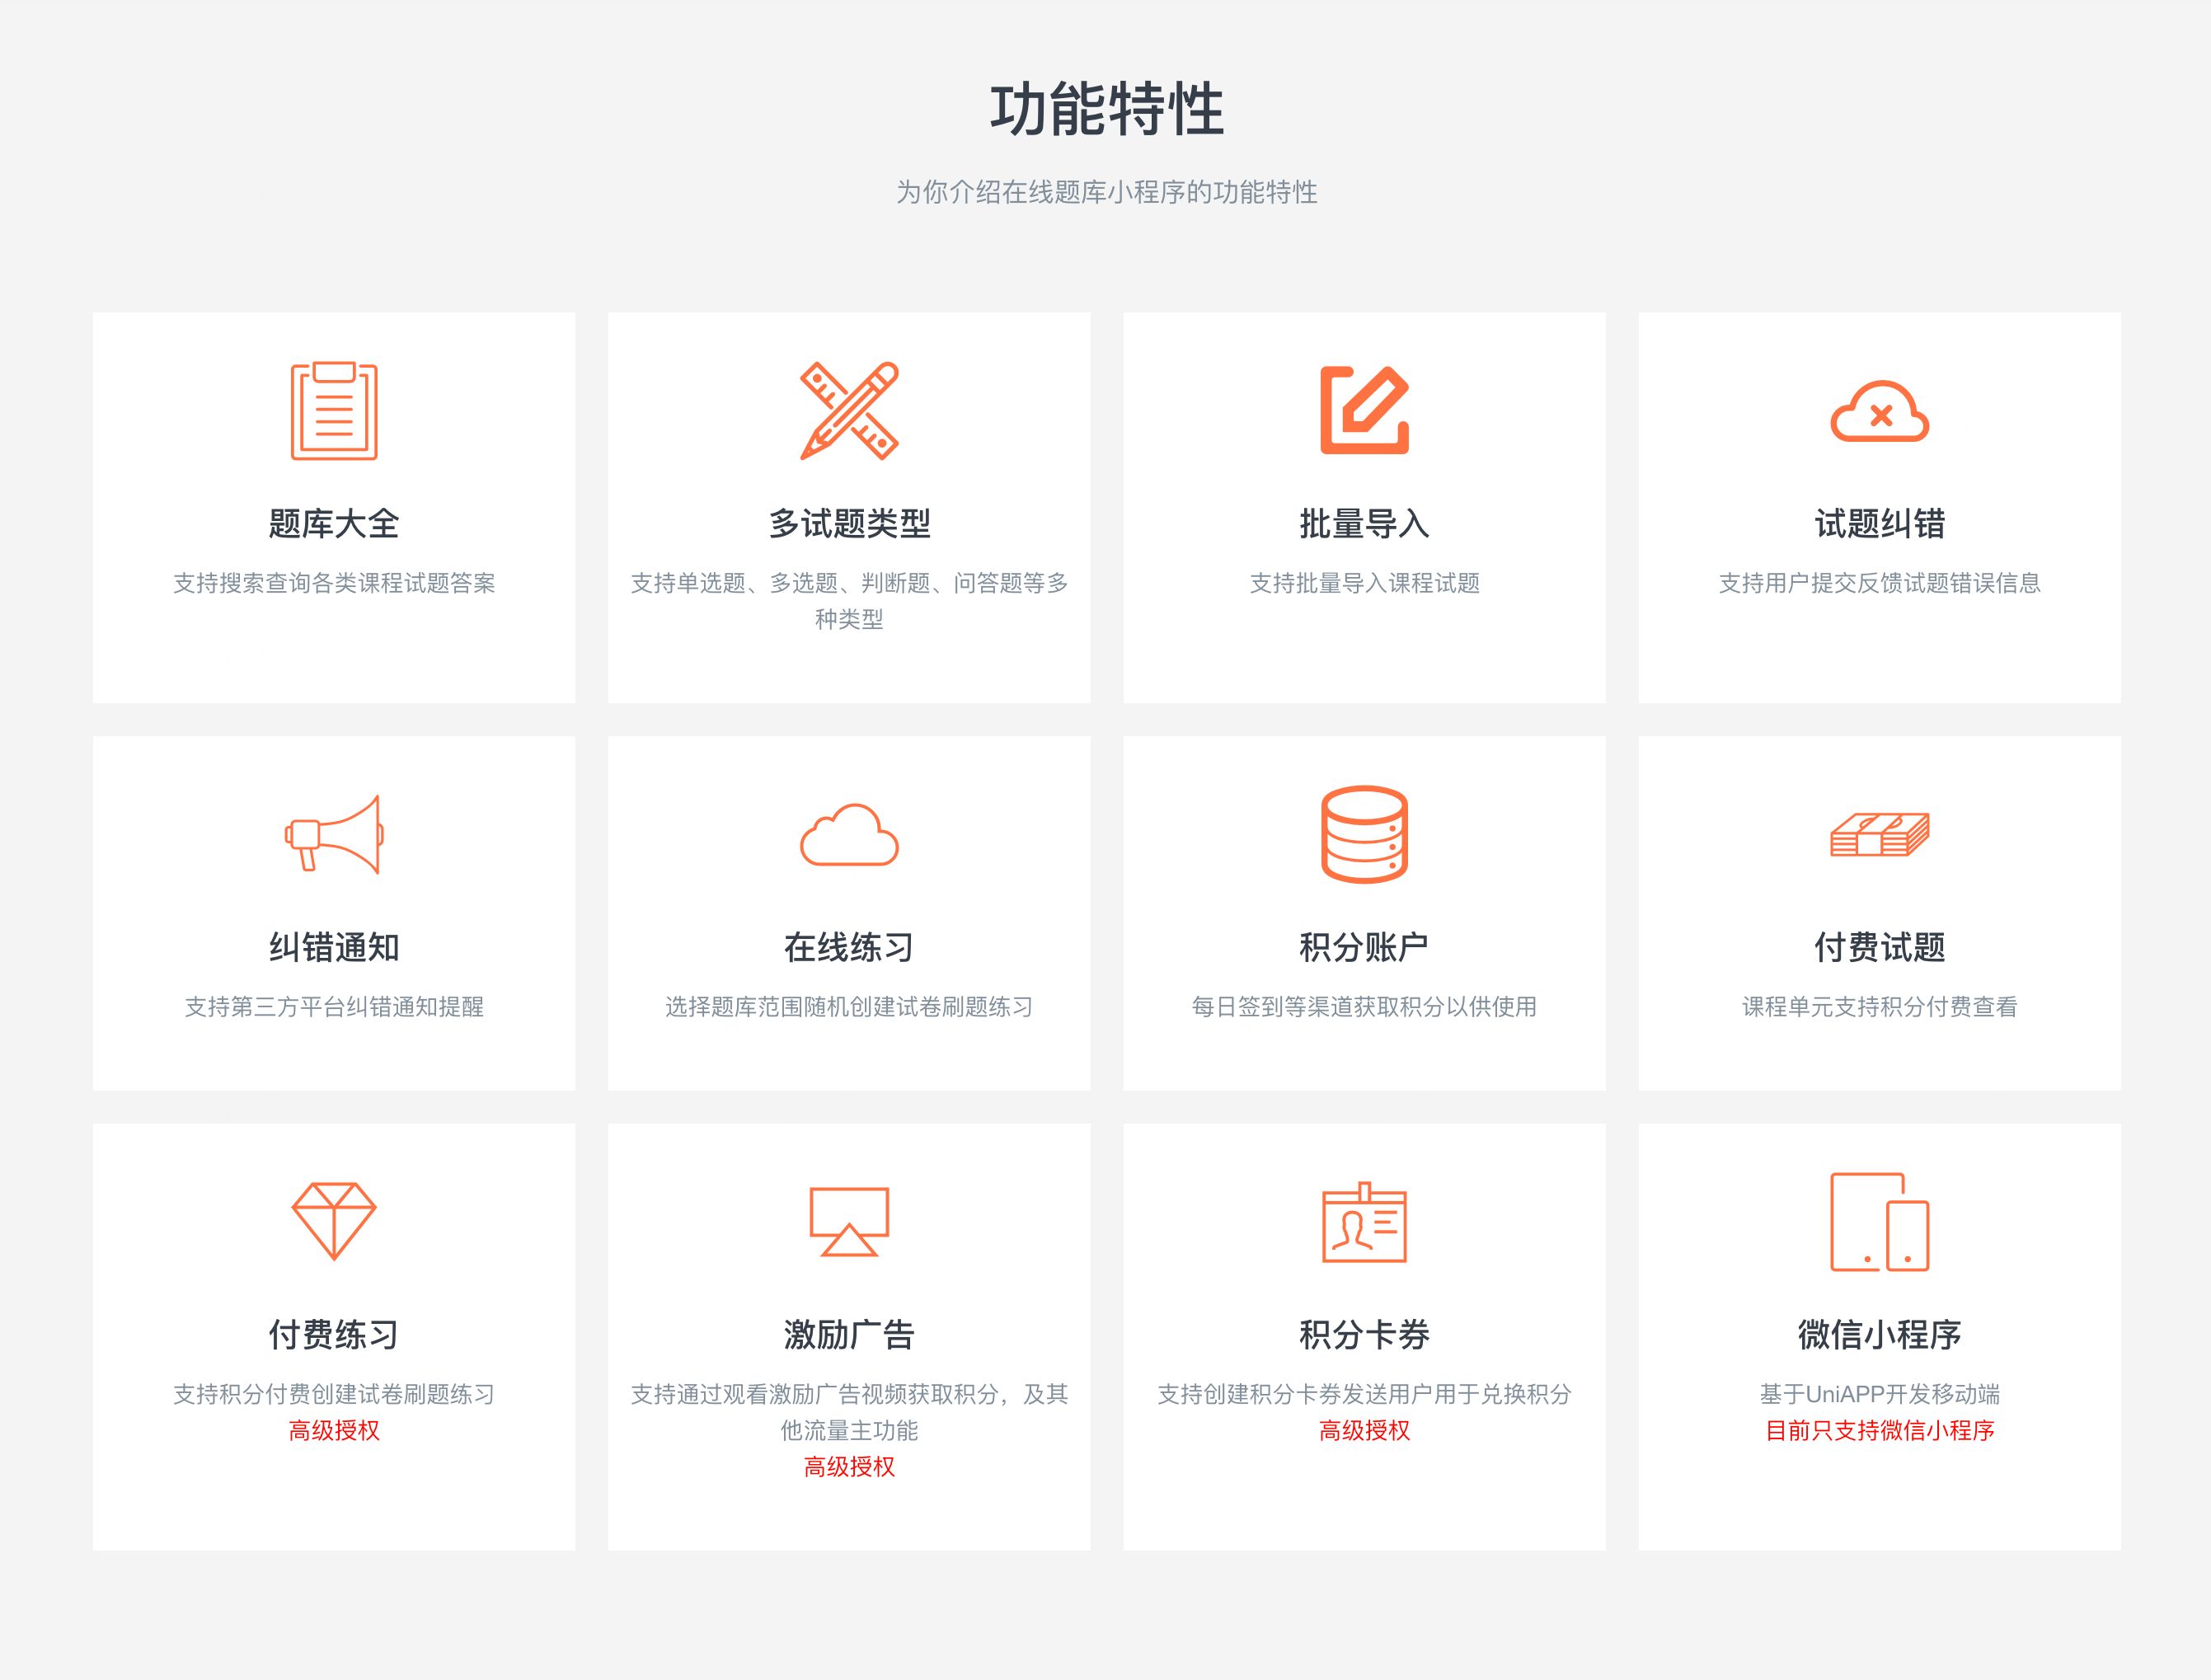2211x1680 pixels.
Task: Select the 试题纠错 card title
Action: point(1879,523)
